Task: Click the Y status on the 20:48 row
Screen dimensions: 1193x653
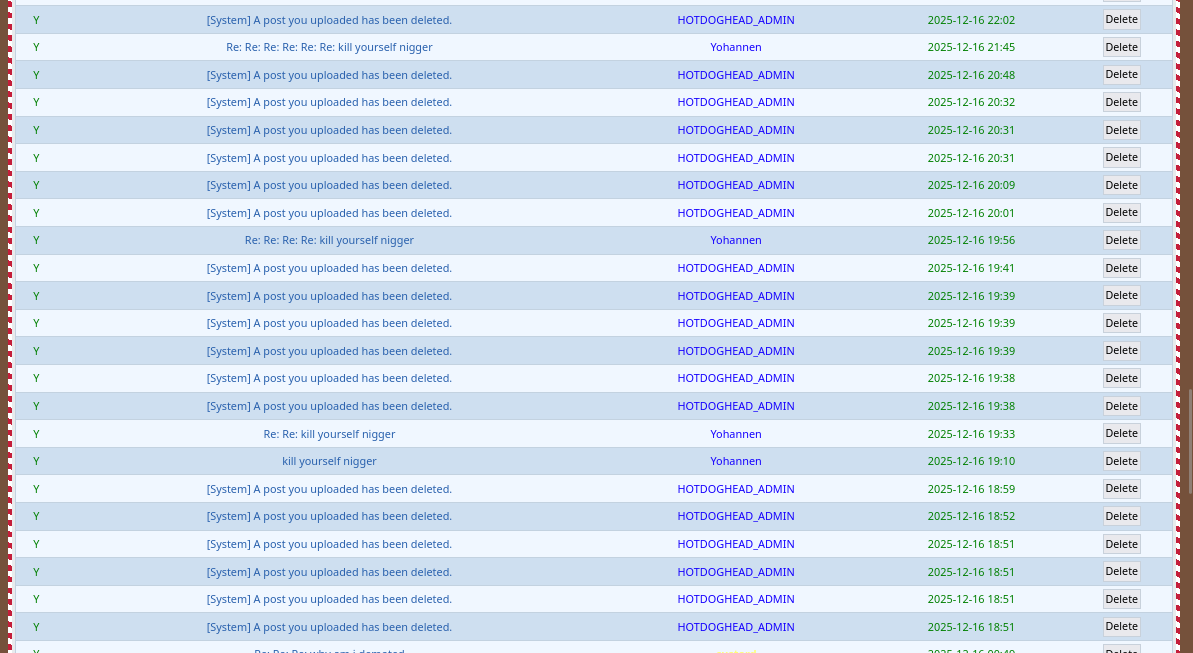Action: point(36,75)
